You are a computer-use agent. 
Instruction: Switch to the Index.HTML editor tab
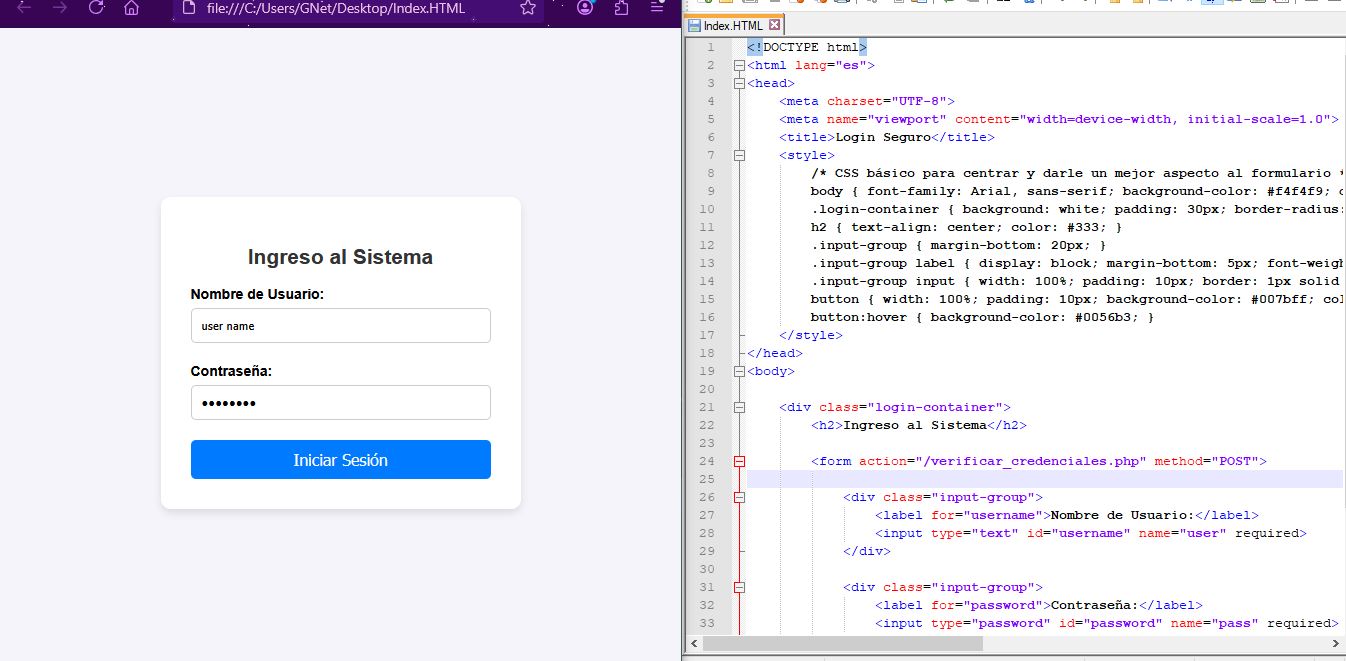[x=732, y=26]
